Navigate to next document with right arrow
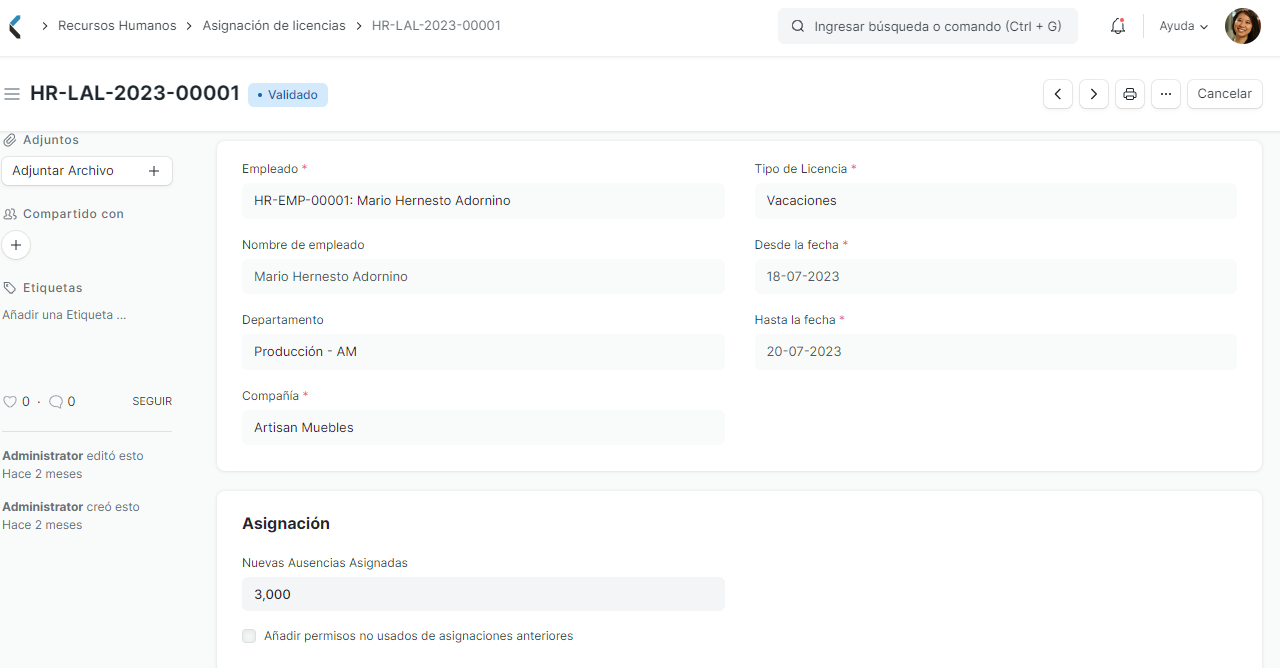 pos(1093,93)
